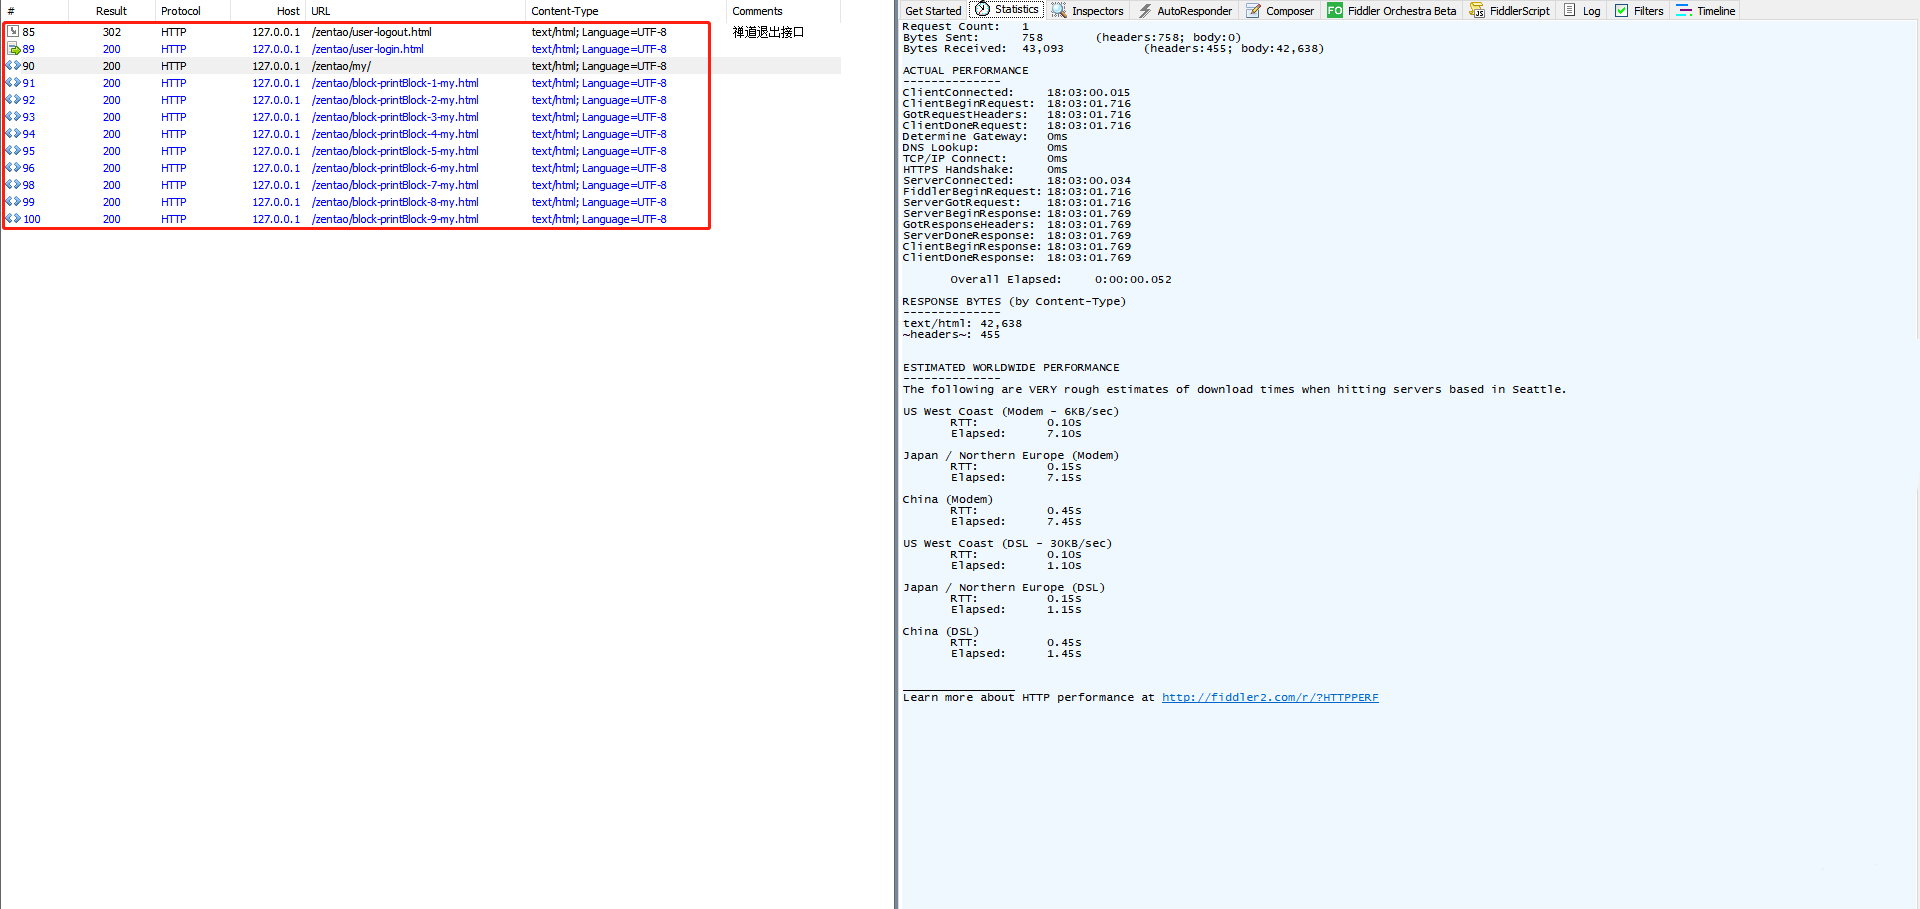This screenshot has width=1920, height=909.
Task: Open the HTTPPERF performance link
Action: pyautogui.click(x=1269, y=697)
